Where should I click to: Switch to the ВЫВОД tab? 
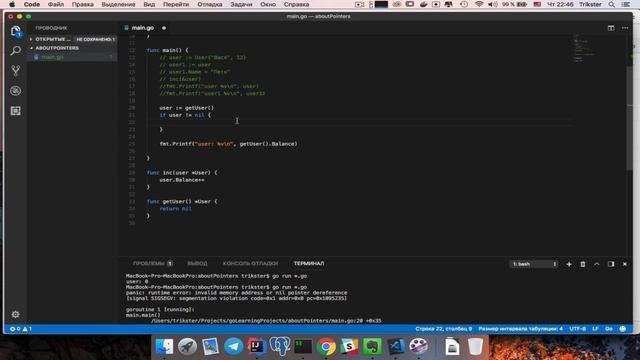click(x=197, y=264)
